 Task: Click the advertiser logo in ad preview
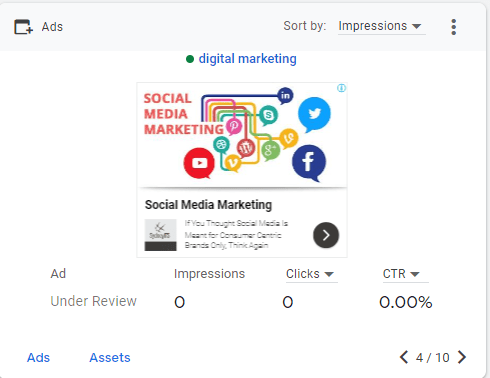(x=160, y=235)
